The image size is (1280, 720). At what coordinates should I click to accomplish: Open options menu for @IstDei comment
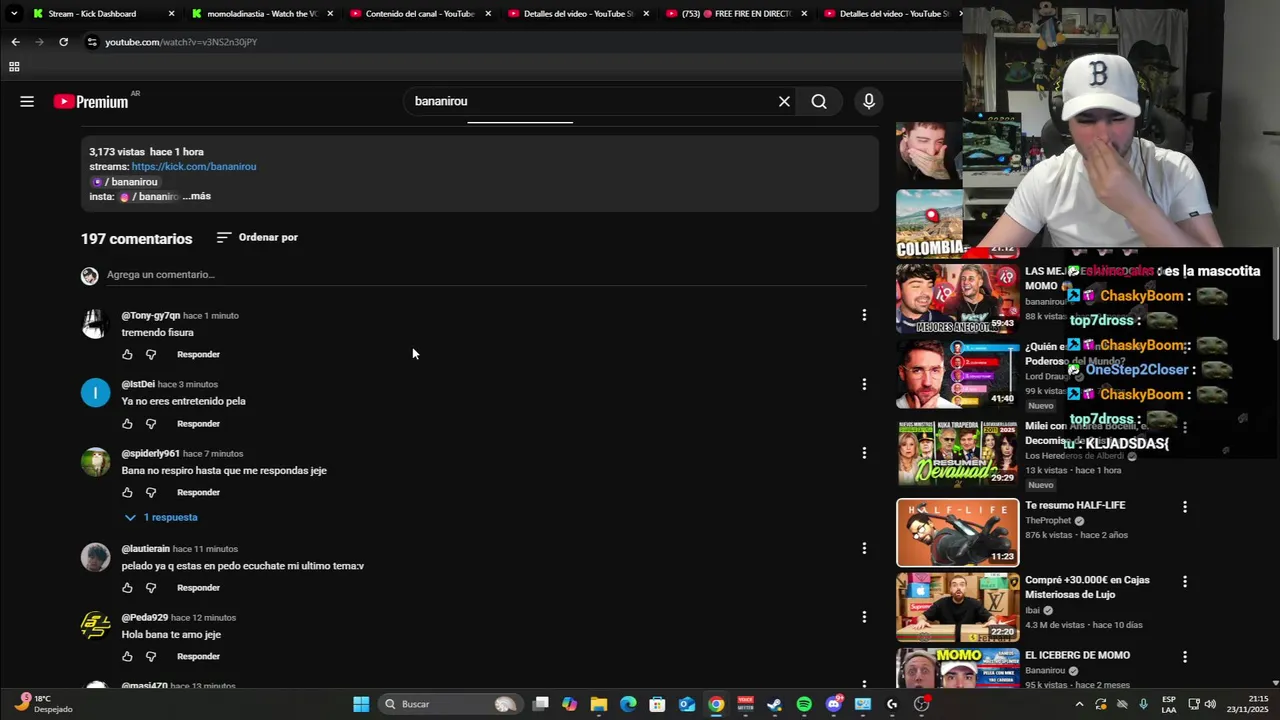[864, 384]
